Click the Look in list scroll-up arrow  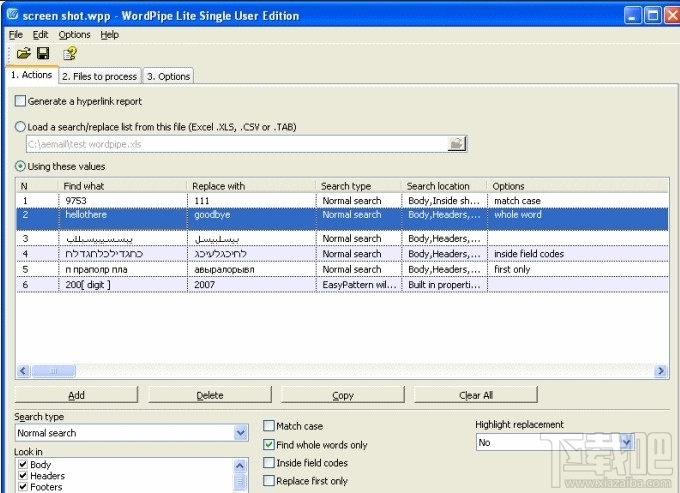(240, 466)
